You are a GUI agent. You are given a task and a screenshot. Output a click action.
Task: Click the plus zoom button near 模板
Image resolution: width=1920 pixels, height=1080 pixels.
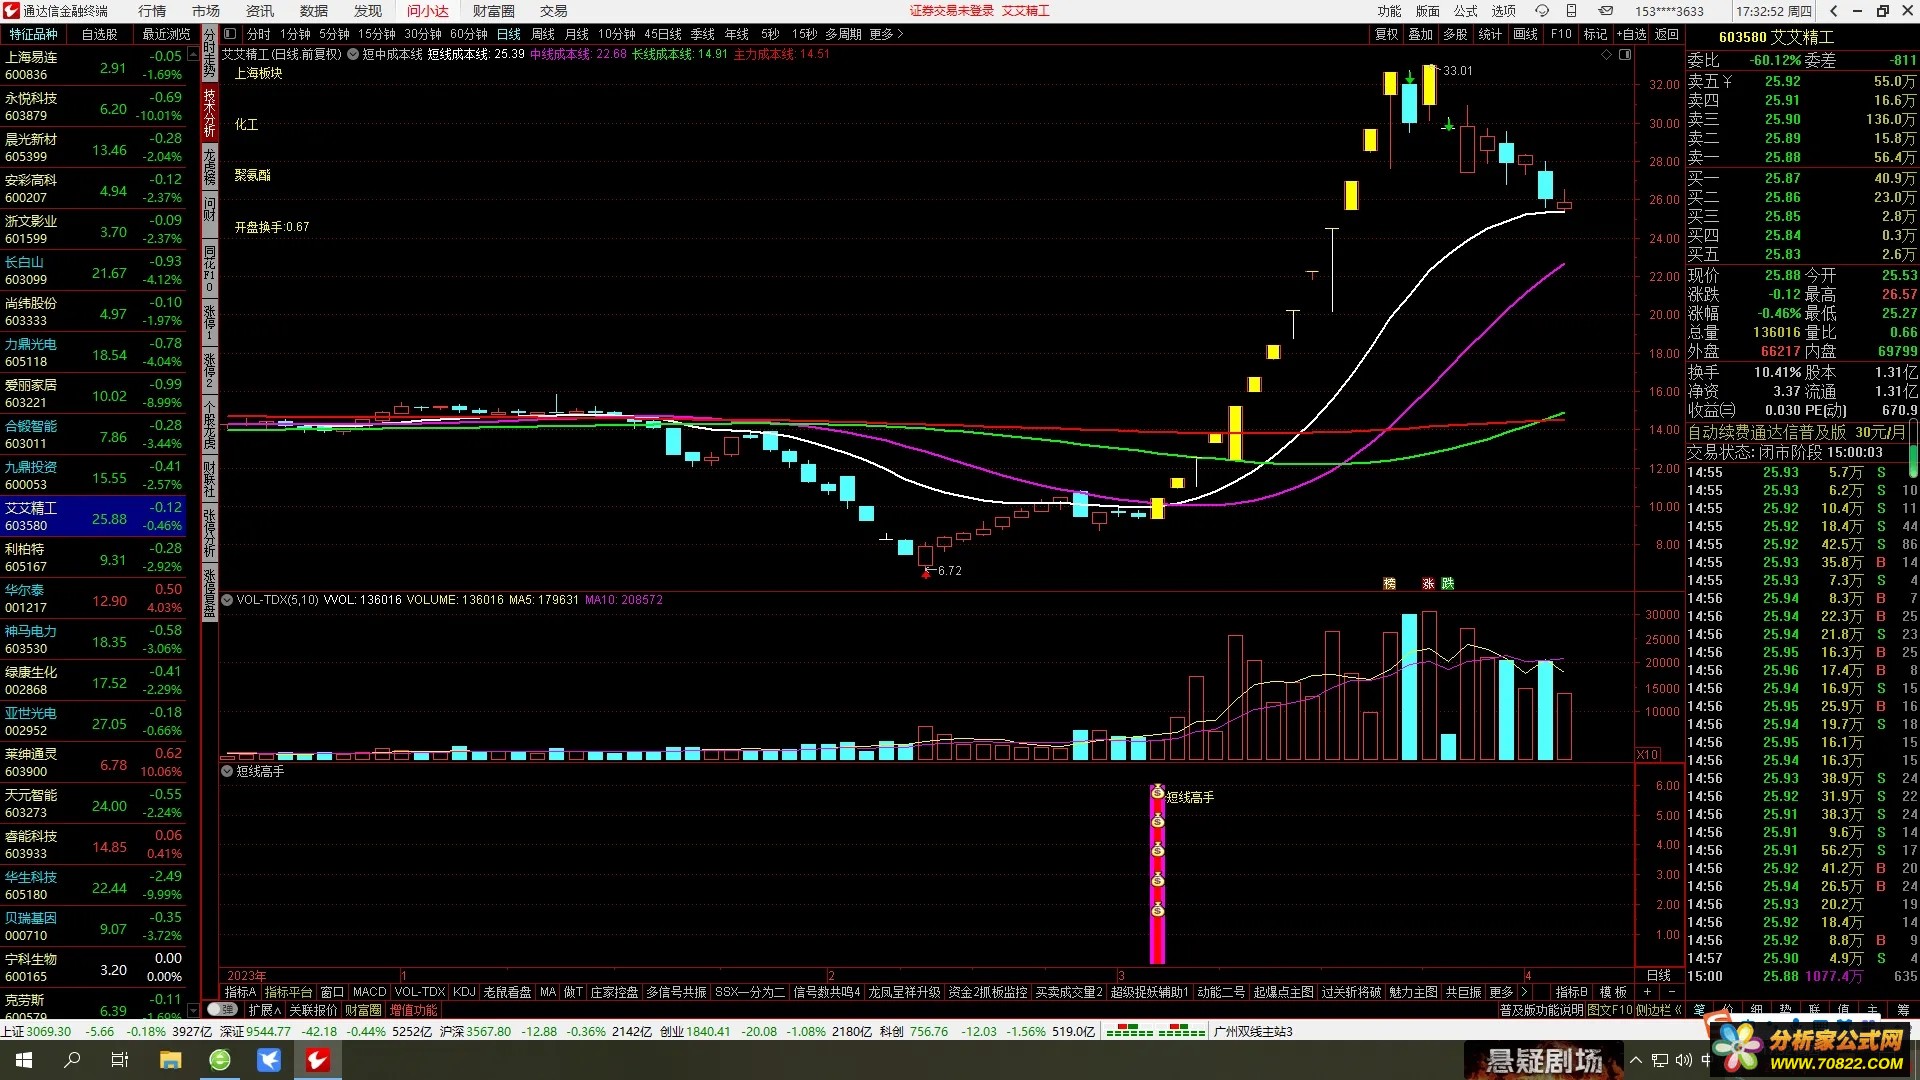[1647, 992]
